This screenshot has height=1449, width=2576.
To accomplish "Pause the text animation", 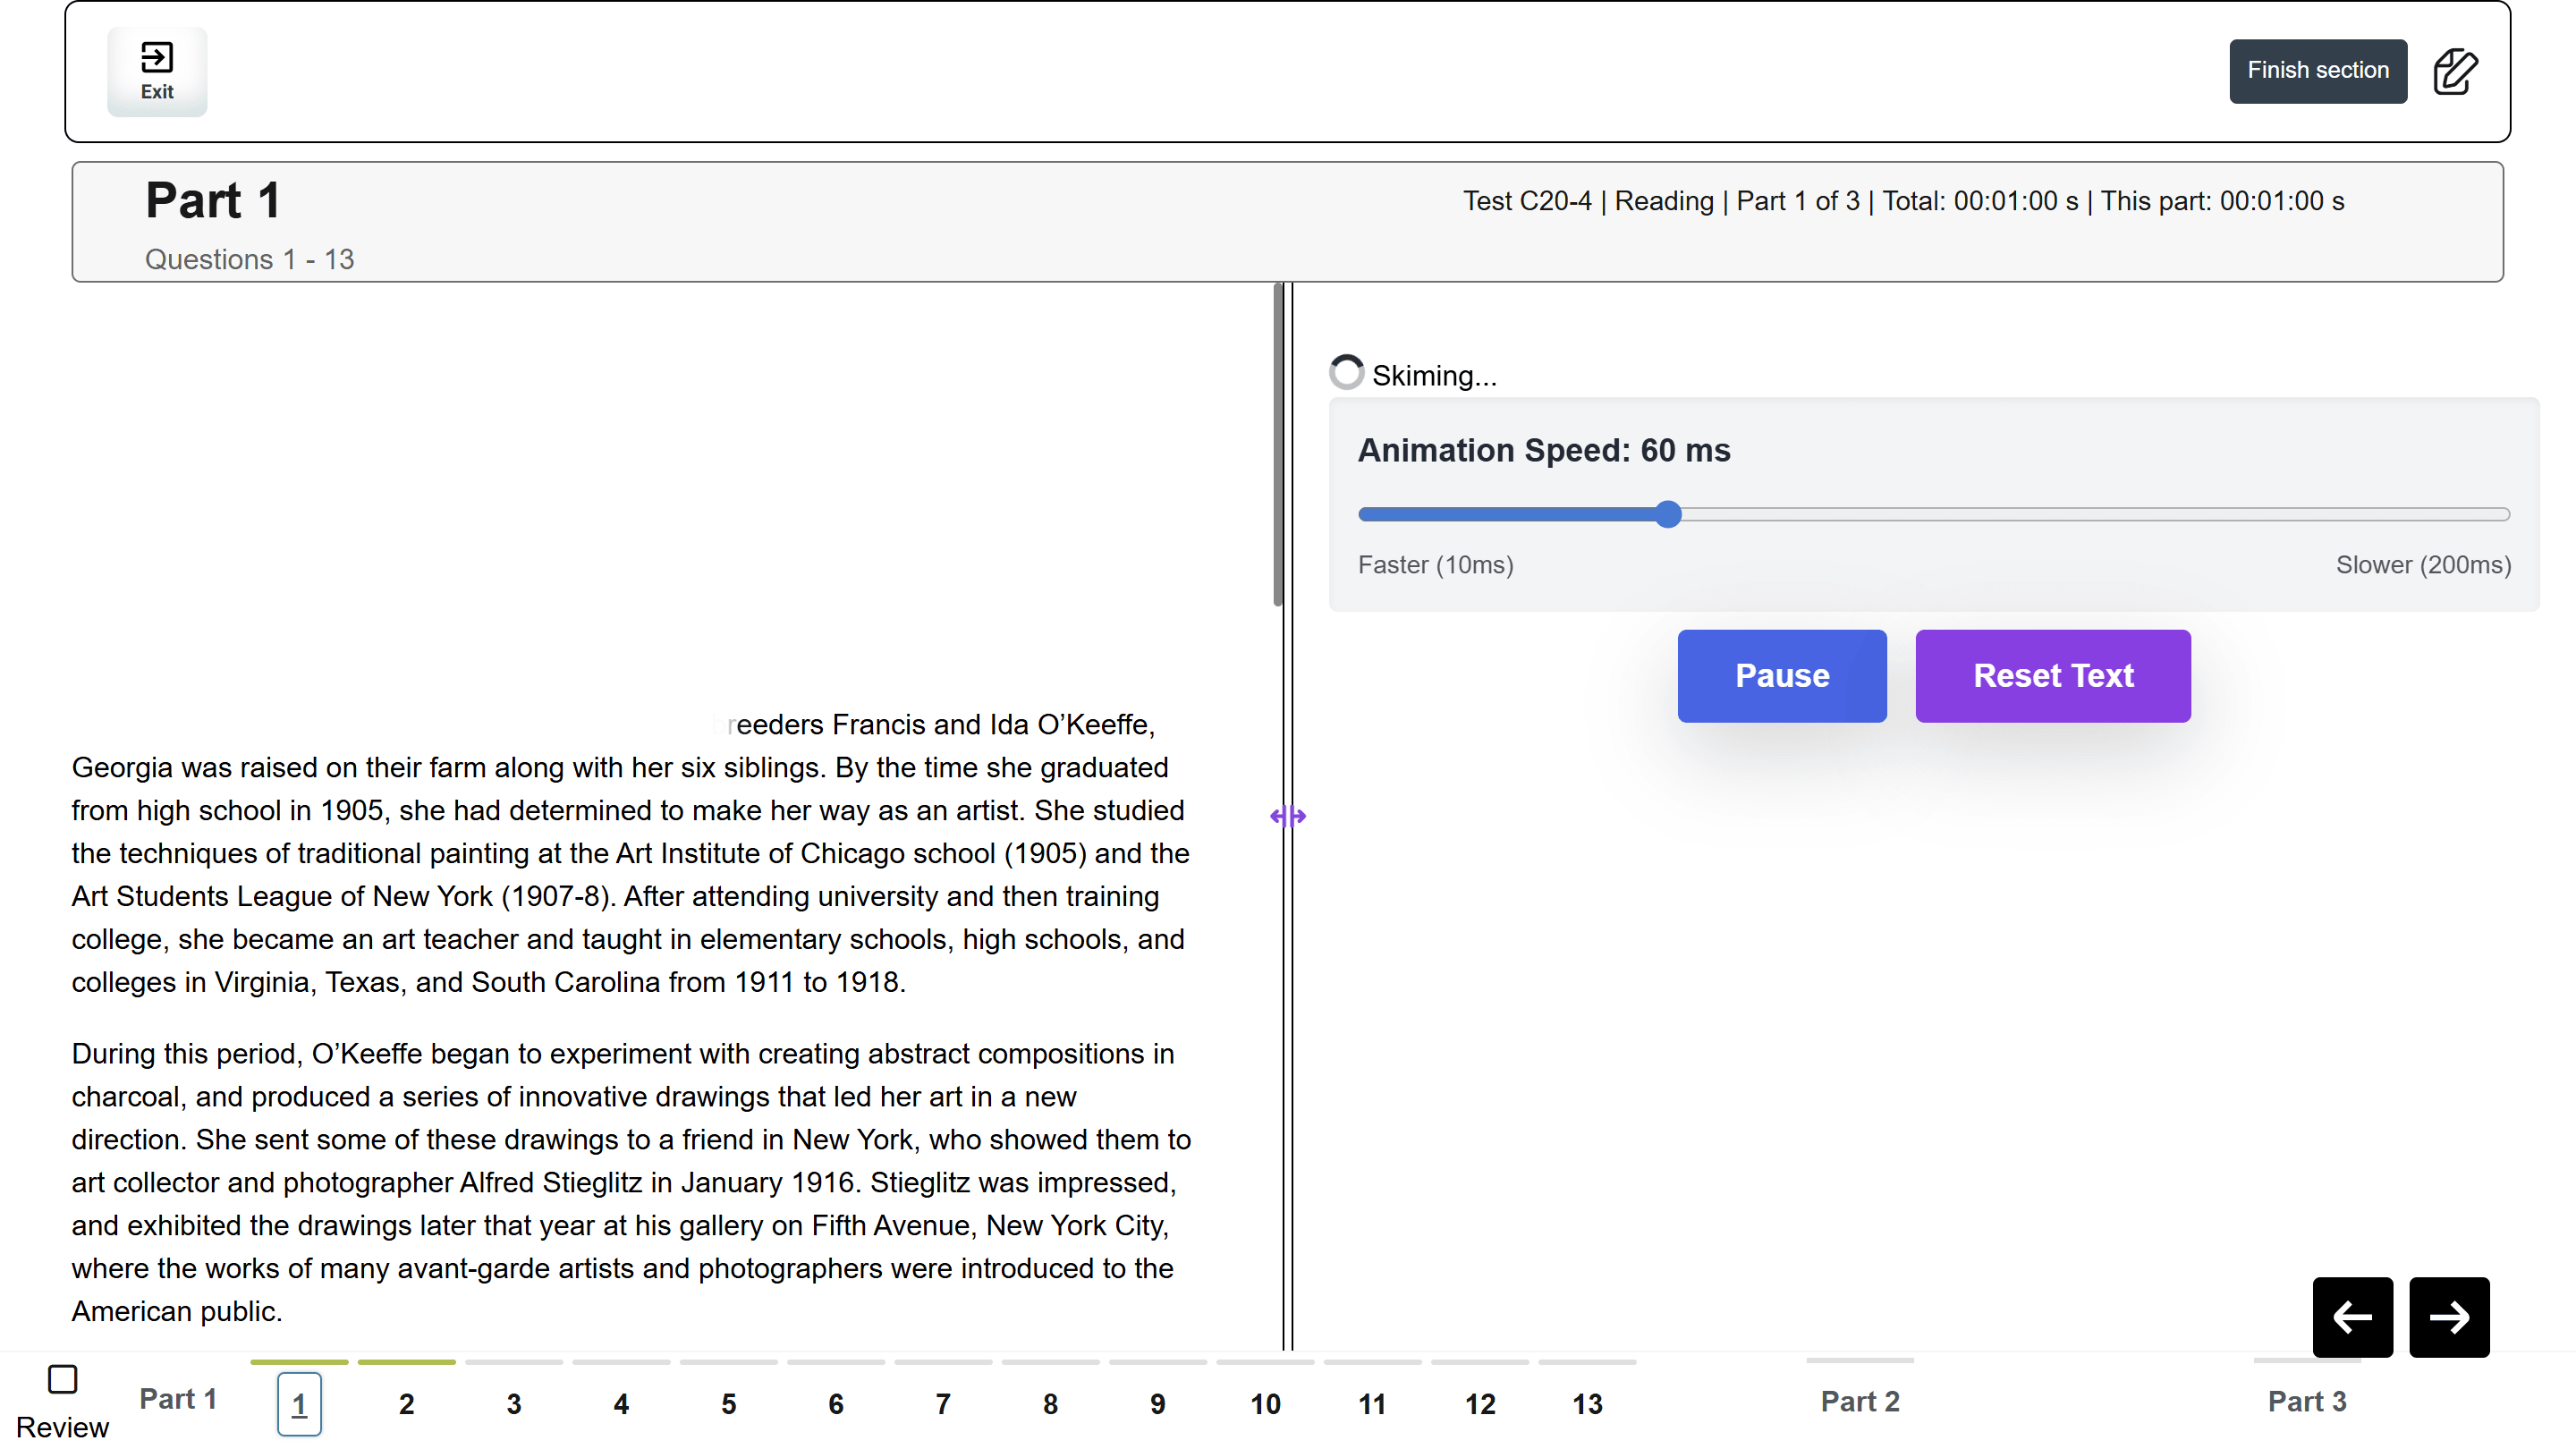I will (1781, 675).
